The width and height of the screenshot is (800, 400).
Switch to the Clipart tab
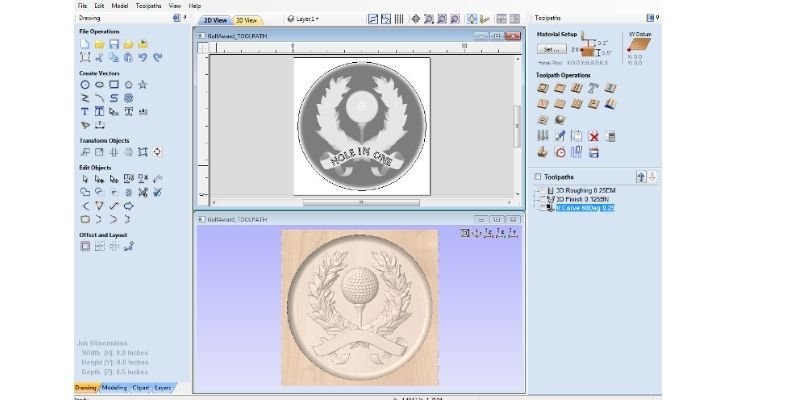(141, 388)
